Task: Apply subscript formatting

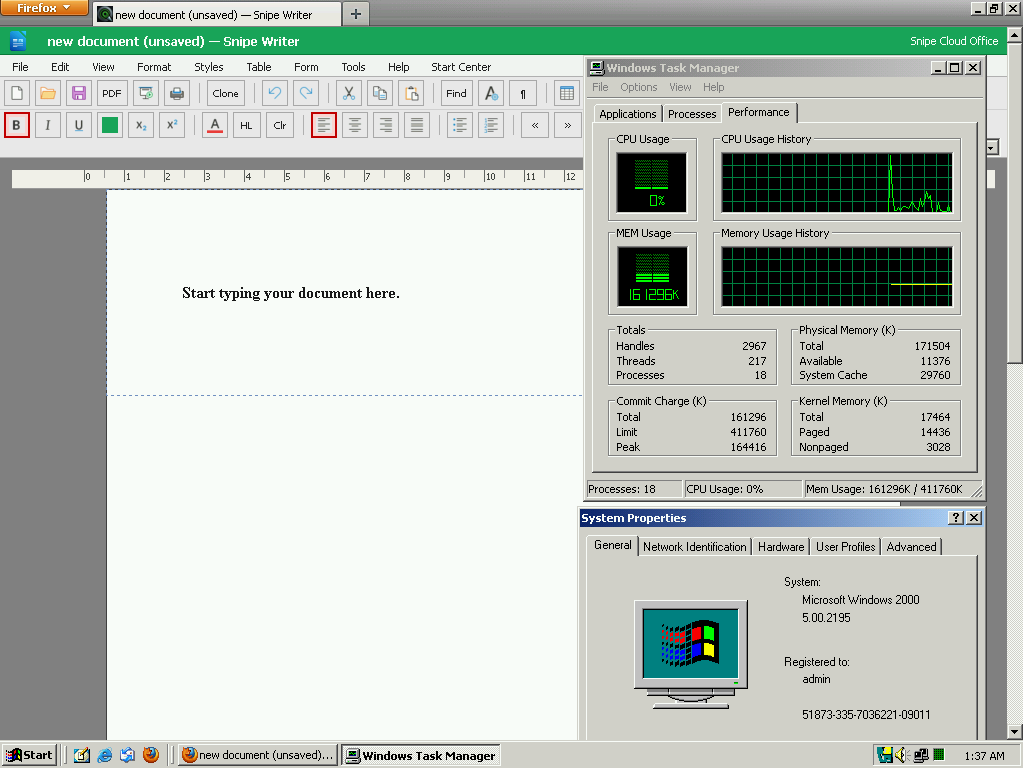Action: 141,125
